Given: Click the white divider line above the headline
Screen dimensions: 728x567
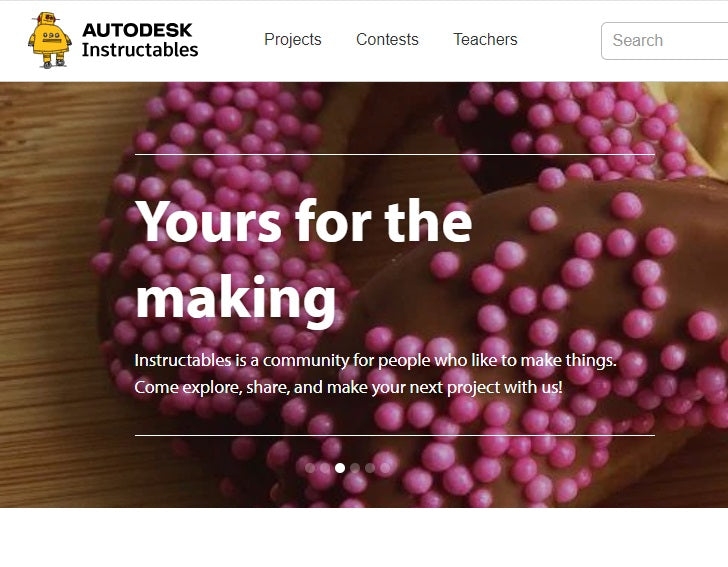Looking at the screenshot, I should (395, 154).
